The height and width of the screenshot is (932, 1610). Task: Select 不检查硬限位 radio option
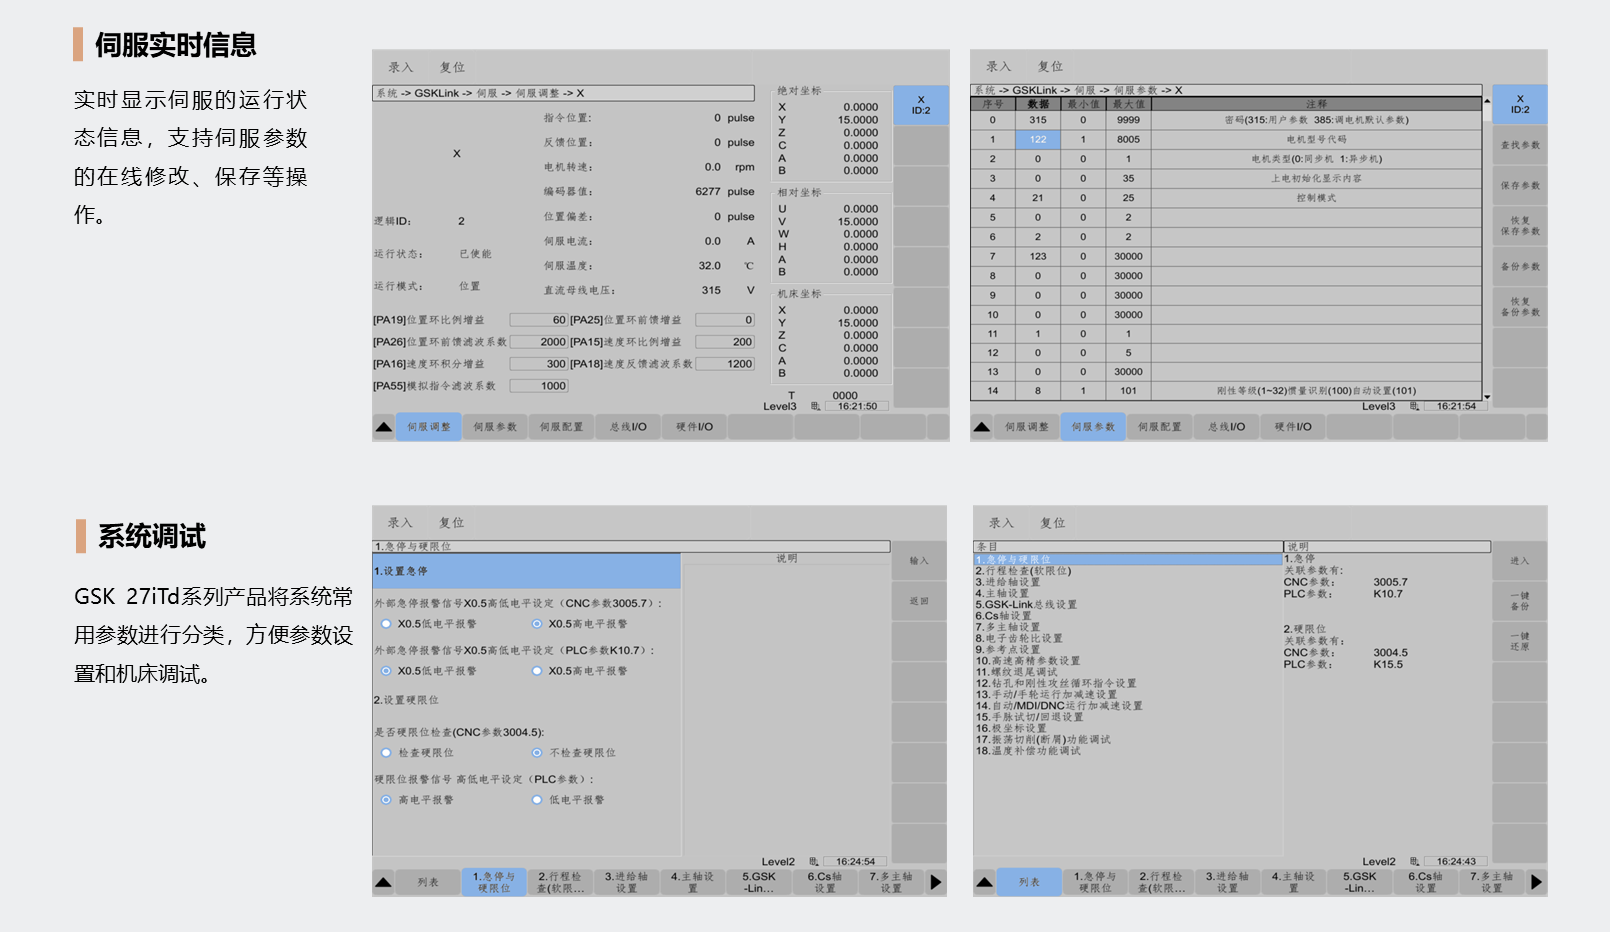tap(537, 753)
